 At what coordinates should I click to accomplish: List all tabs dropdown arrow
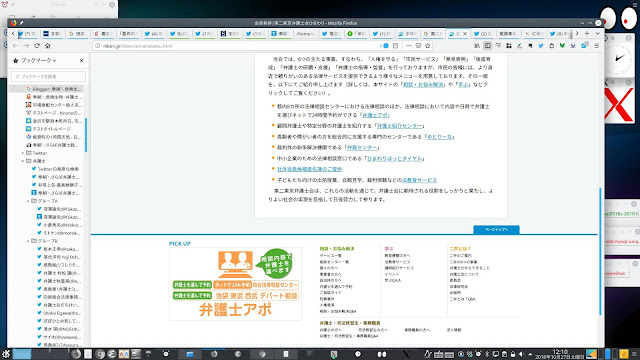(x=597, y=33)
